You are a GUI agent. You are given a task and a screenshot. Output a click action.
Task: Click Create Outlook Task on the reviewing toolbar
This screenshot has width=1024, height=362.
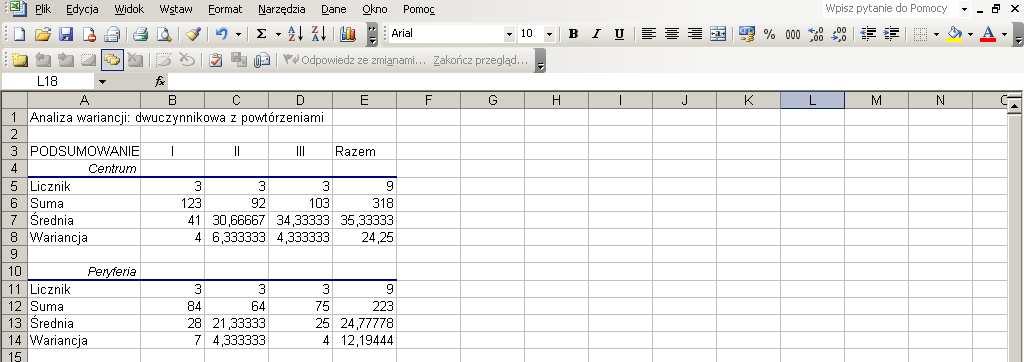(216, 60)
